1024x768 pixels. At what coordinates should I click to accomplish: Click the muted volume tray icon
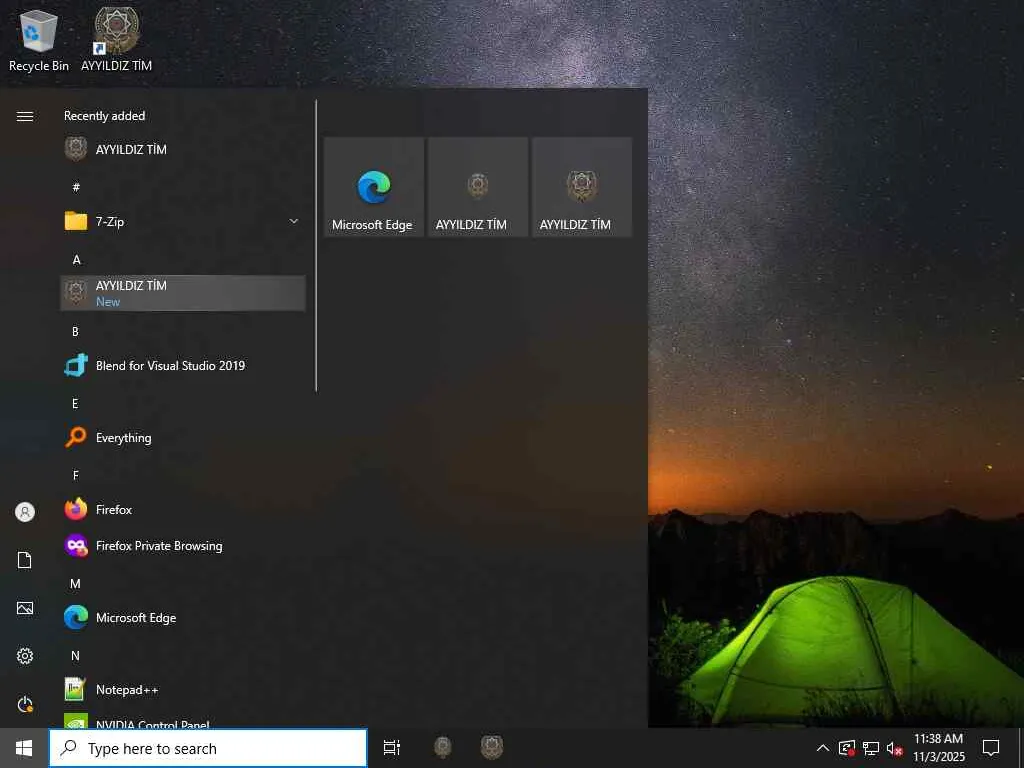pos(894,748)
